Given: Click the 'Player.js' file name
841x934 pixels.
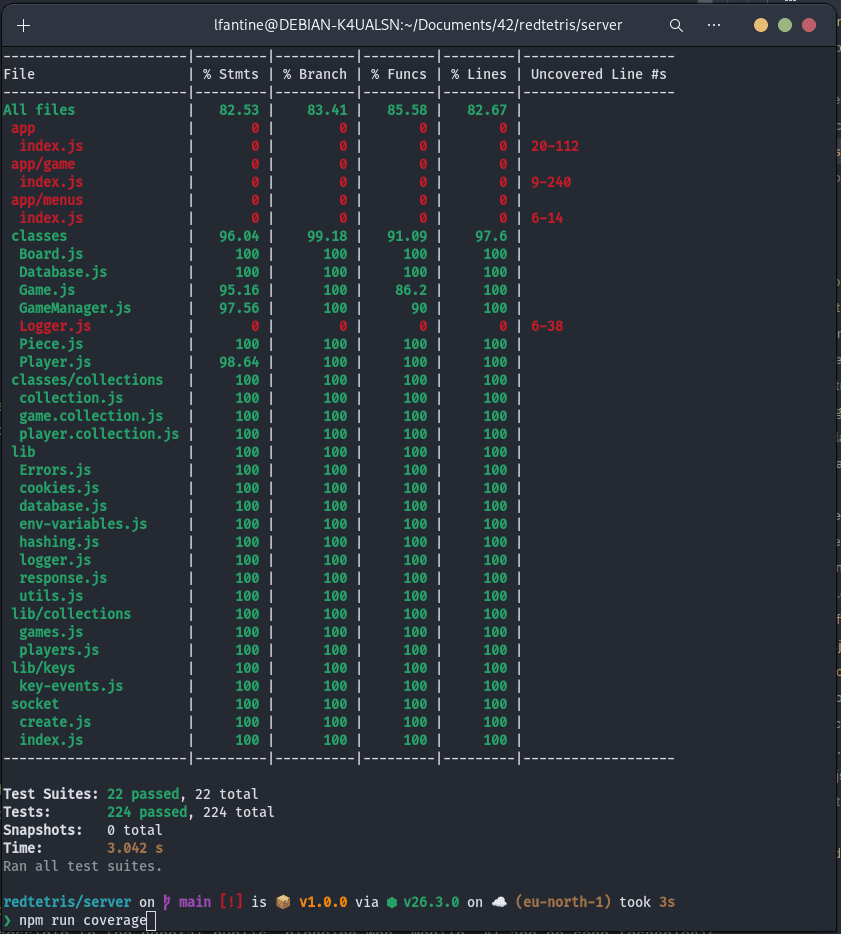Looking at the screenshot, I should click(55, 362).
